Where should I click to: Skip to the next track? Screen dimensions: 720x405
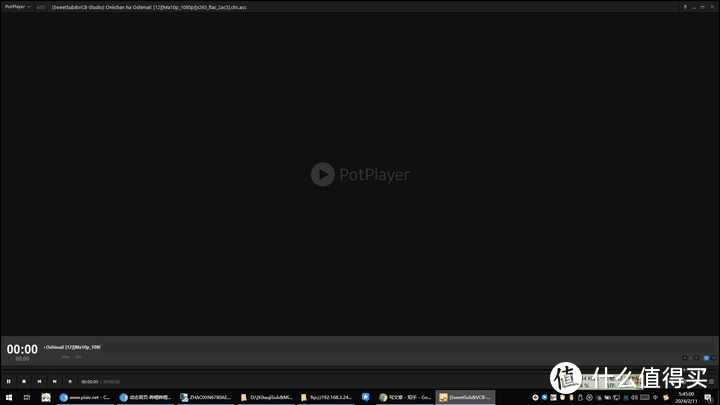pyautogui.click(x=54, y=381)
